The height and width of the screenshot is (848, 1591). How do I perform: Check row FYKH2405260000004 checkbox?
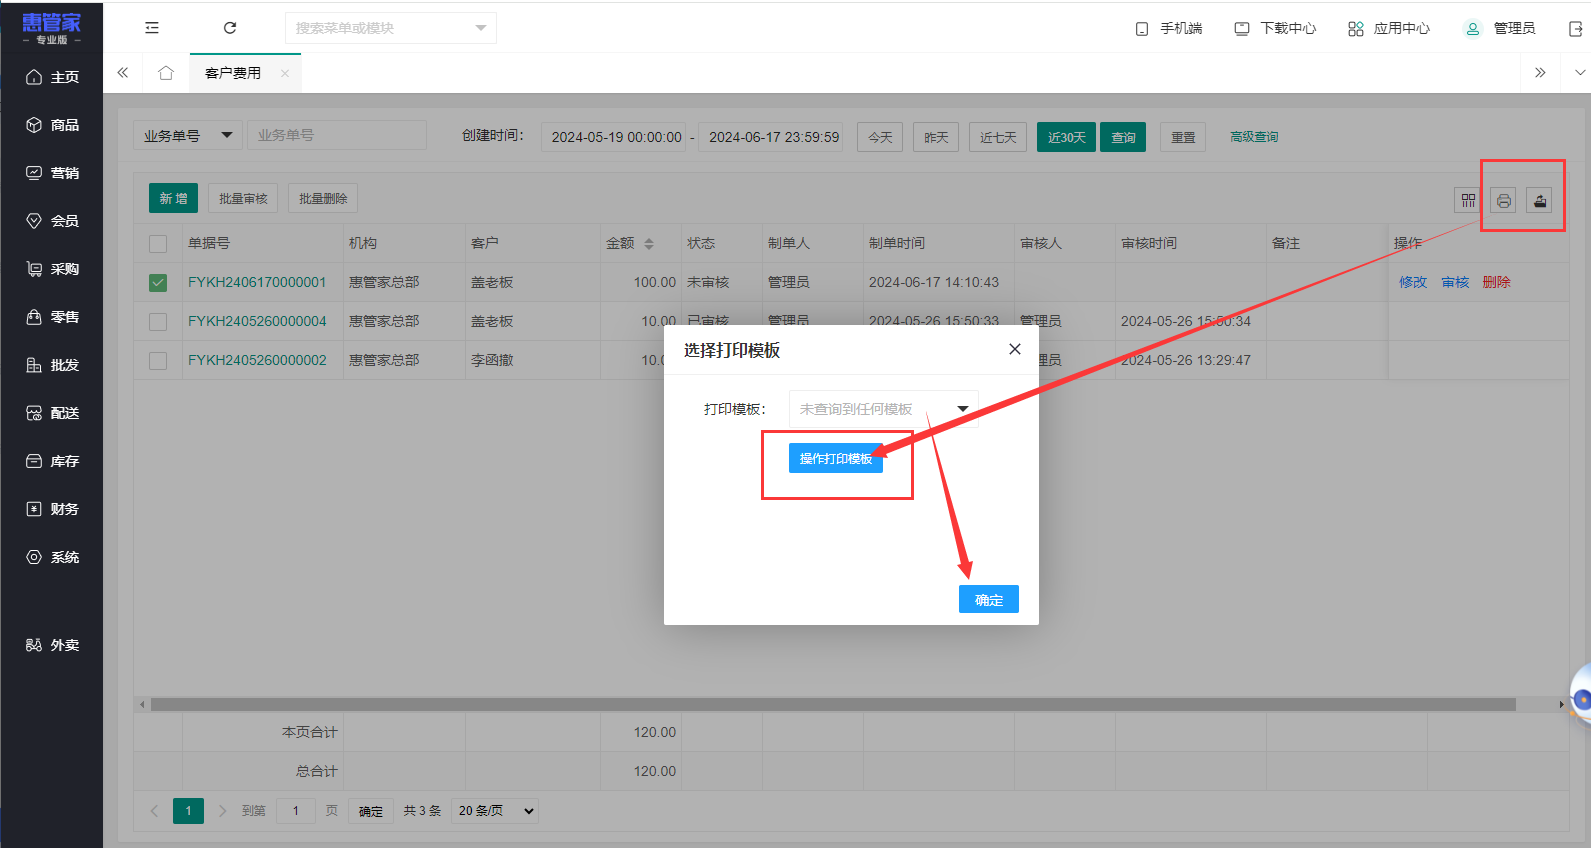tap(158, 321)
